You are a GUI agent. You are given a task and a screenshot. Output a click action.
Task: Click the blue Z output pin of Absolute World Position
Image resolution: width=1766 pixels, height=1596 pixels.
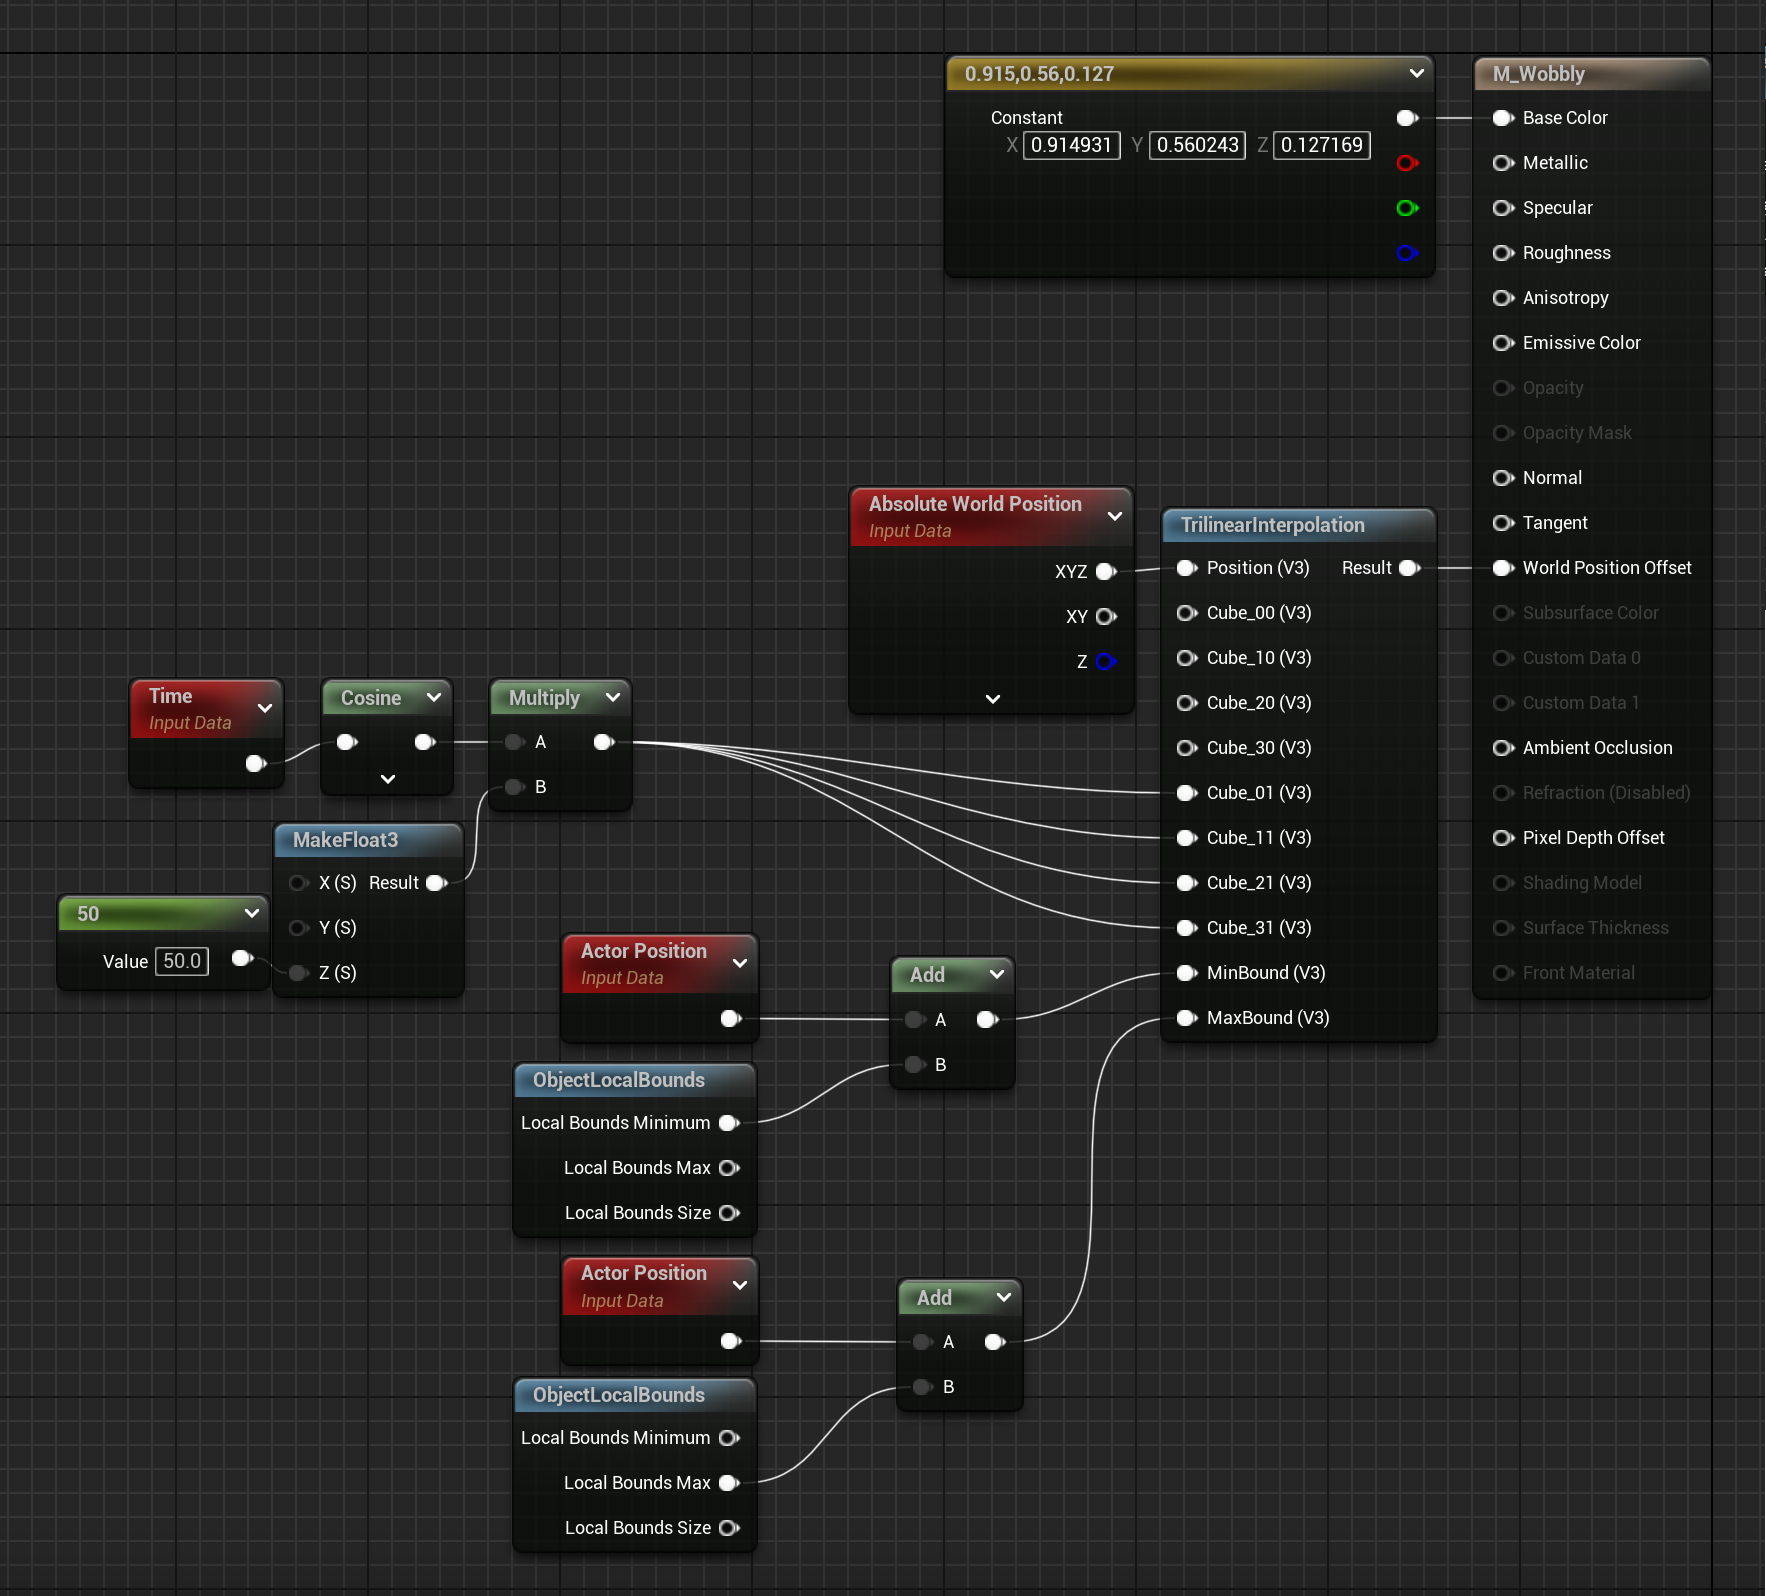coord(1106,662)
